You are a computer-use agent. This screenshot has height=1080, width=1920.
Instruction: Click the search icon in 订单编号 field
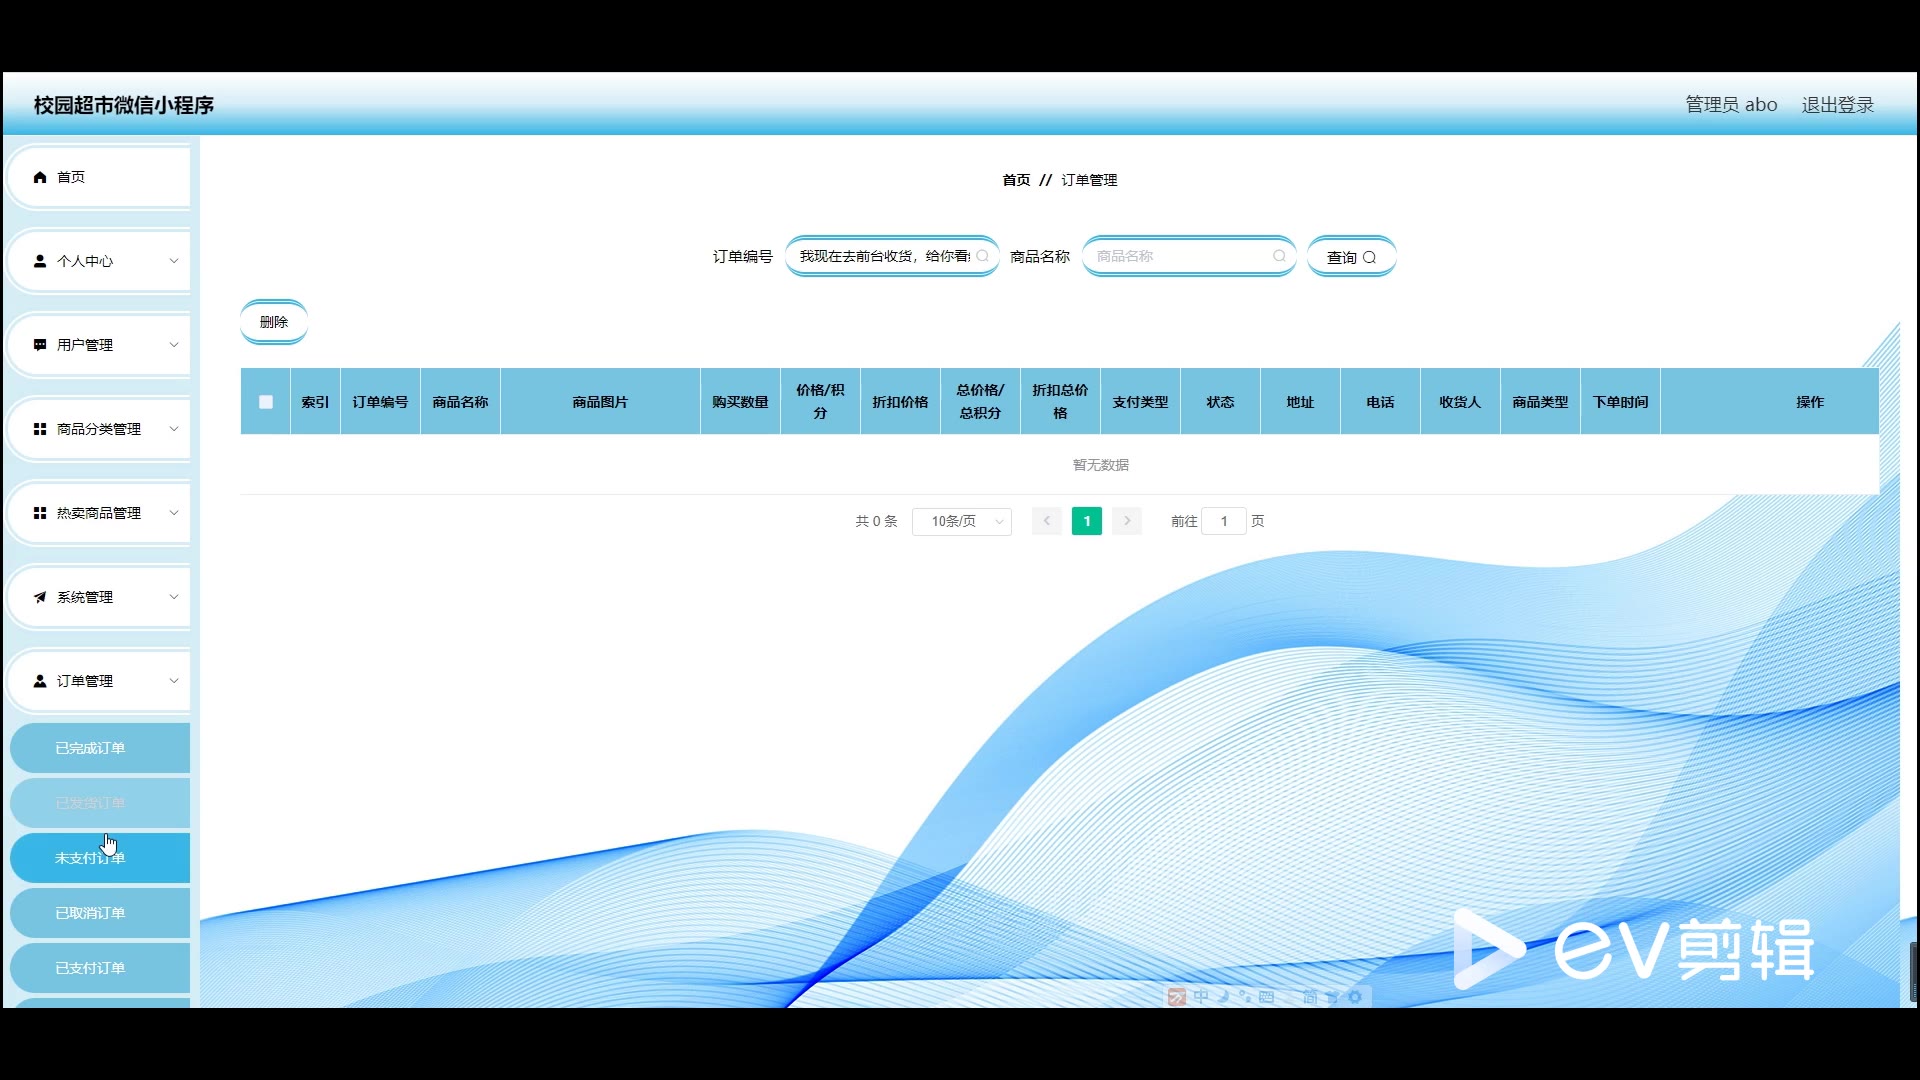(982, 256)
